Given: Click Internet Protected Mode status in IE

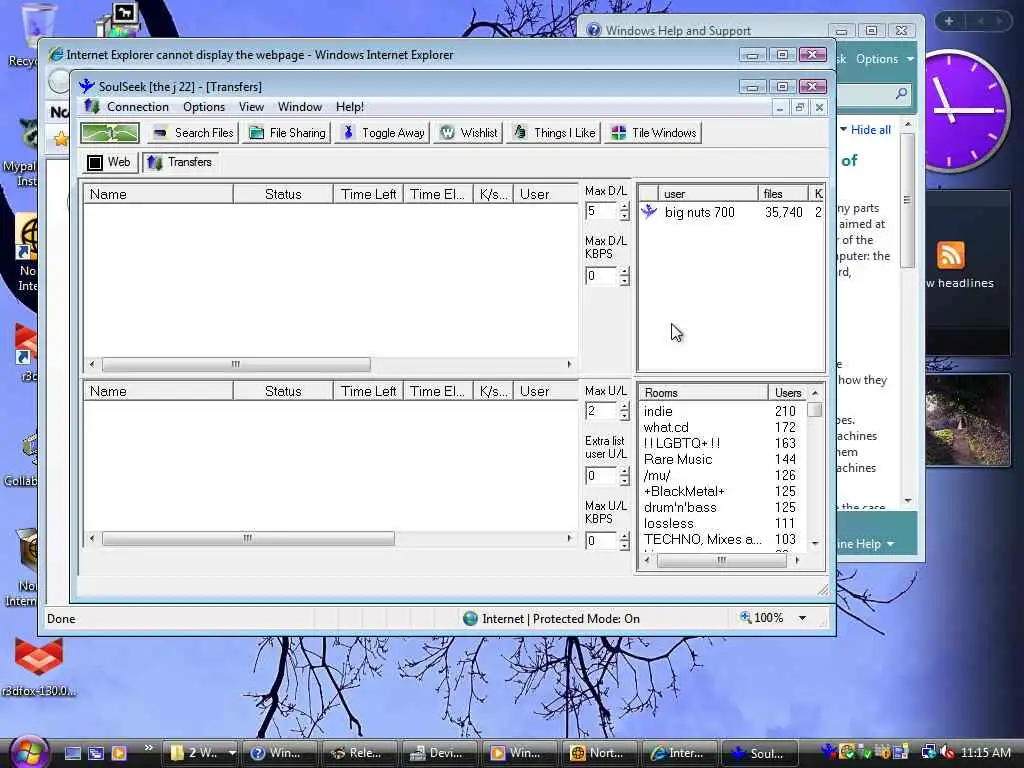Looking at the screenshot, I should pyautogui.click(x=552, y=618).
